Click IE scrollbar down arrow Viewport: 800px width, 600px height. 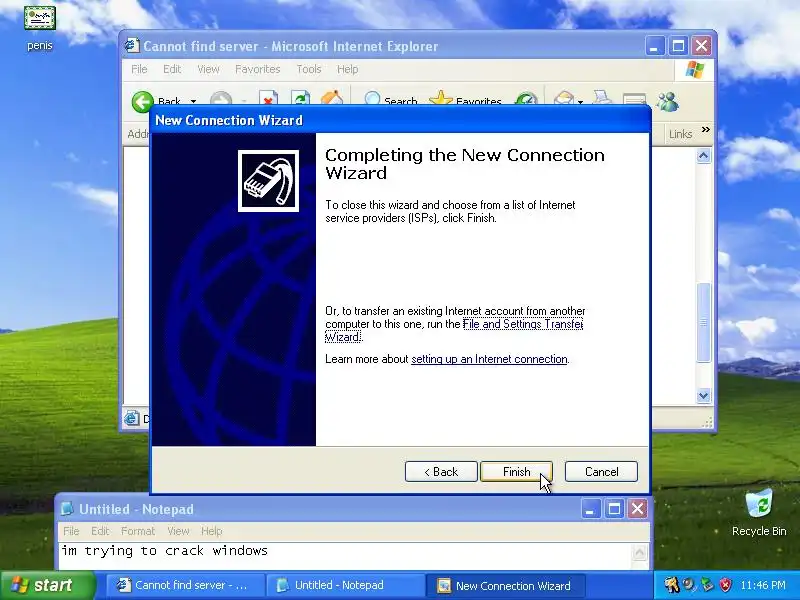[704, 395]
